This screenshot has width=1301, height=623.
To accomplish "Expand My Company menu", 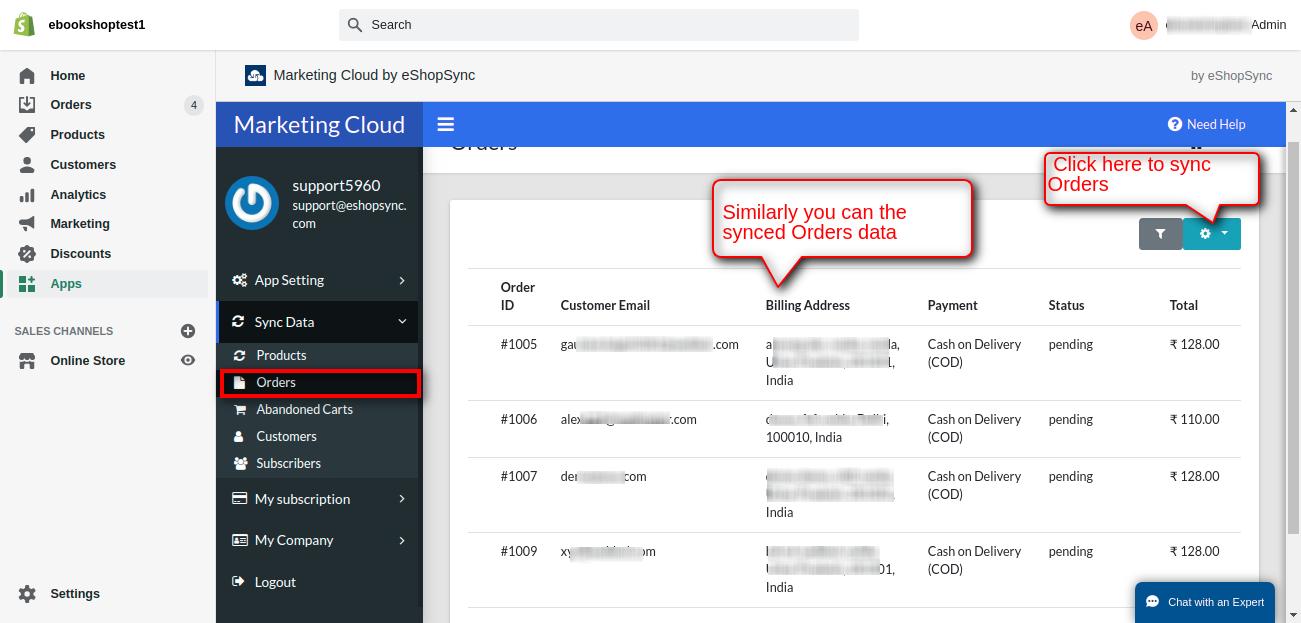I will 318,540.
